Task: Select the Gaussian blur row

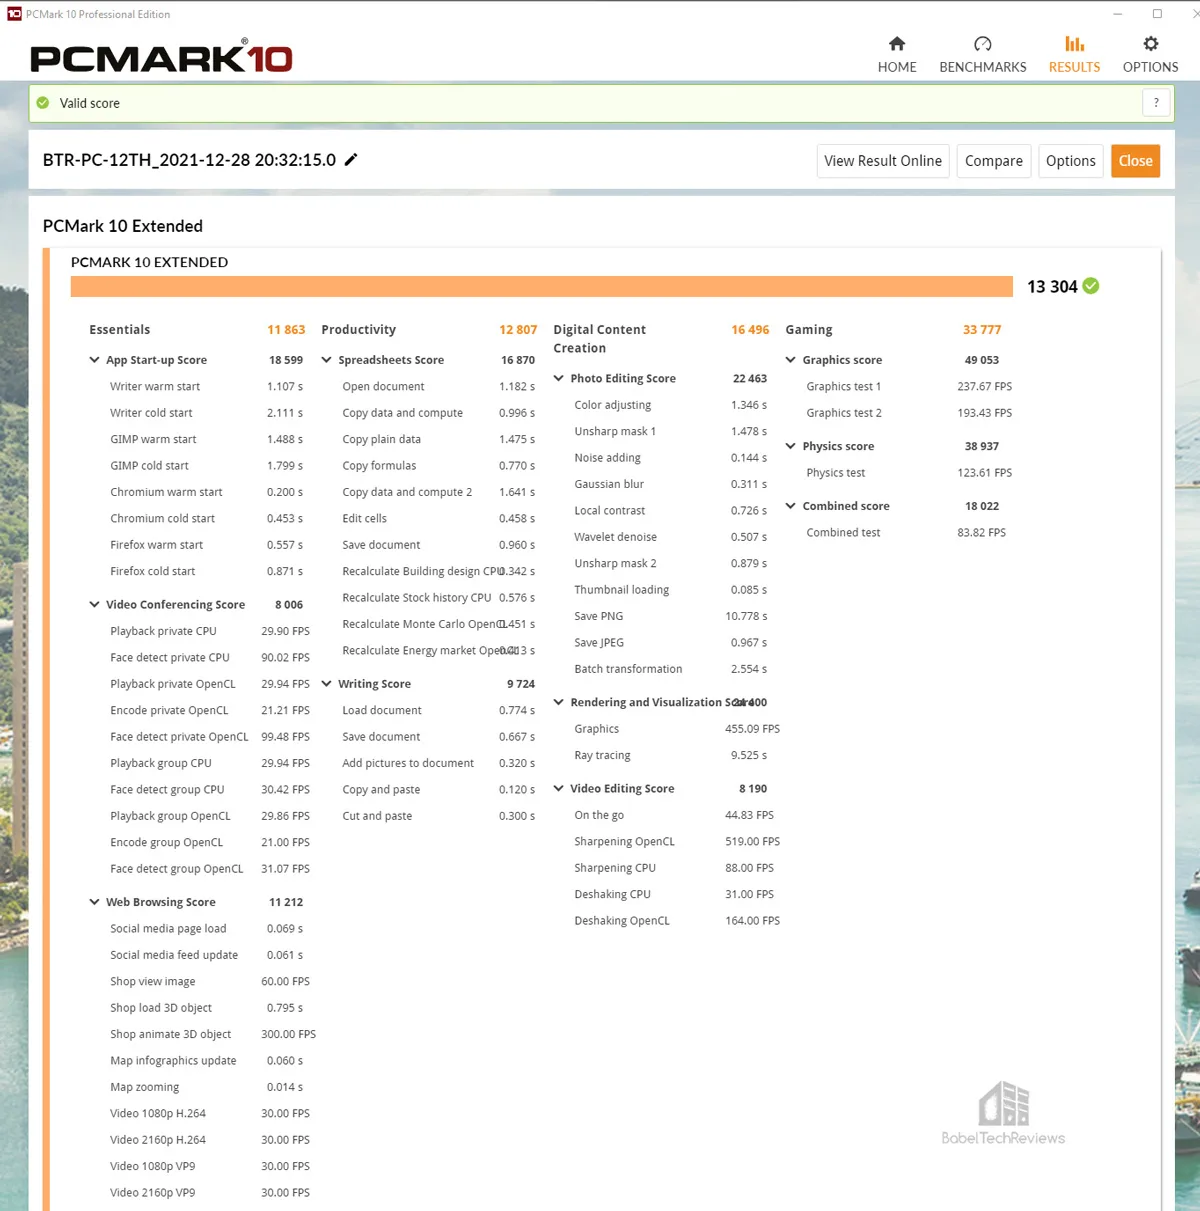Action: (x=670, y=484)
